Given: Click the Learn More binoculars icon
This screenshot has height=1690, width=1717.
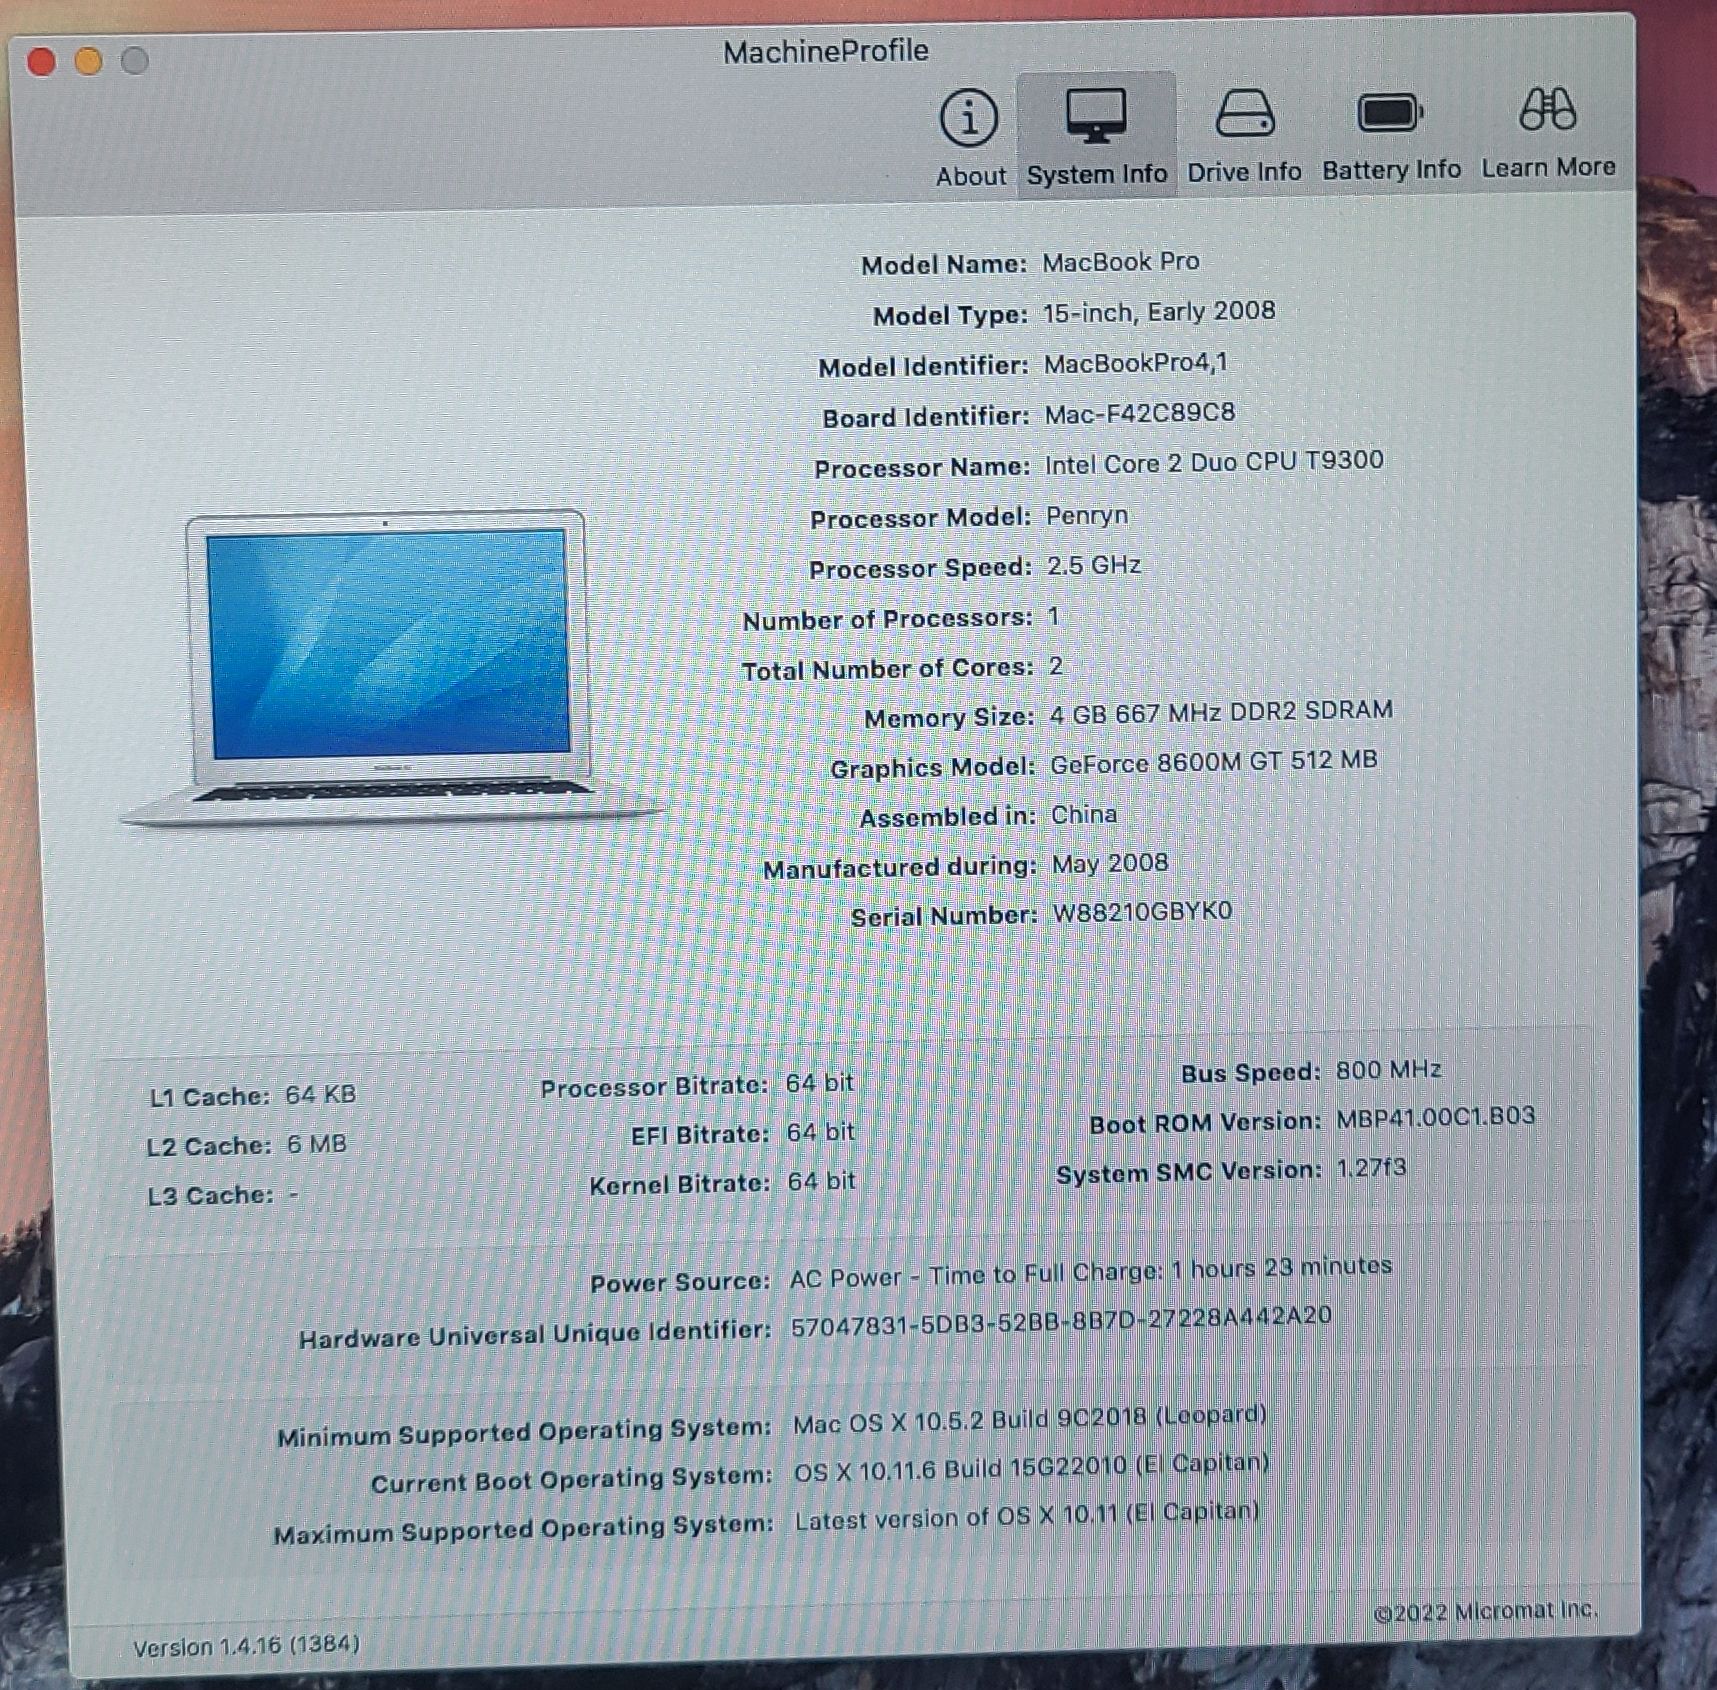Looking at the screenshot, I should (1547, 112).
